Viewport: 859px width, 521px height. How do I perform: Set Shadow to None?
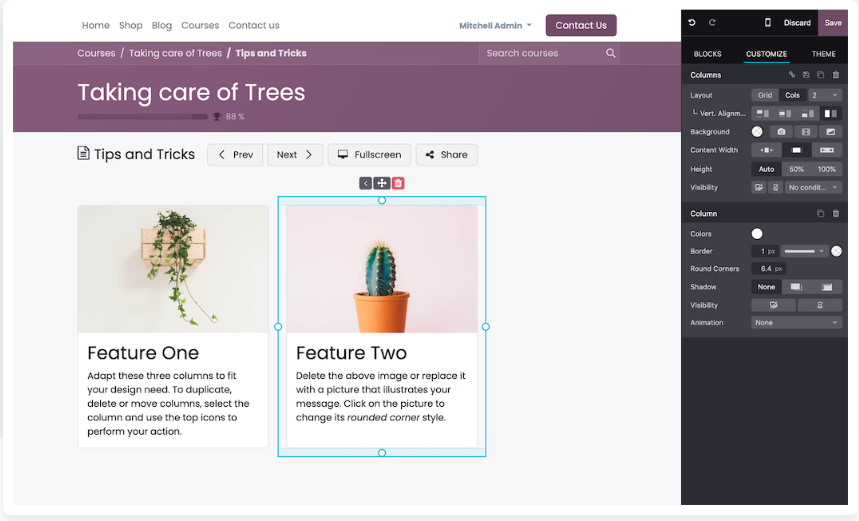pos(766,287)
